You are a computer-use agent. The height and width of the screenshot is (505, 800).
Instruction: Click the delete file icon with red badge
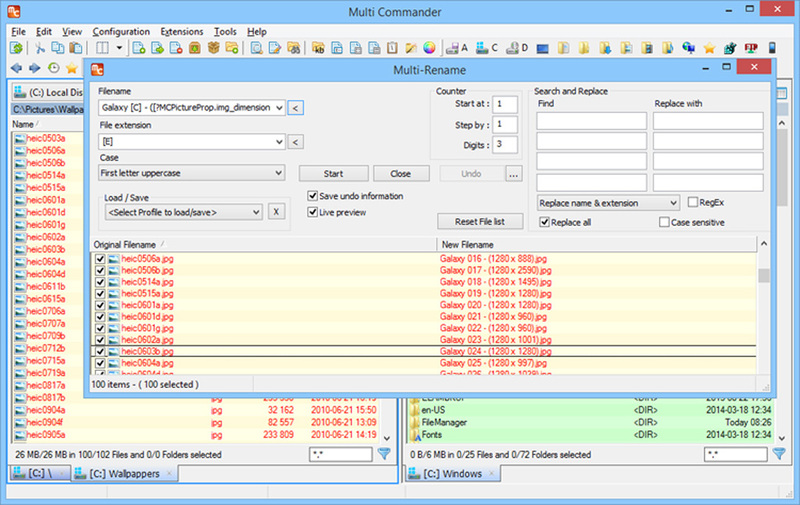tap(176, 48)
